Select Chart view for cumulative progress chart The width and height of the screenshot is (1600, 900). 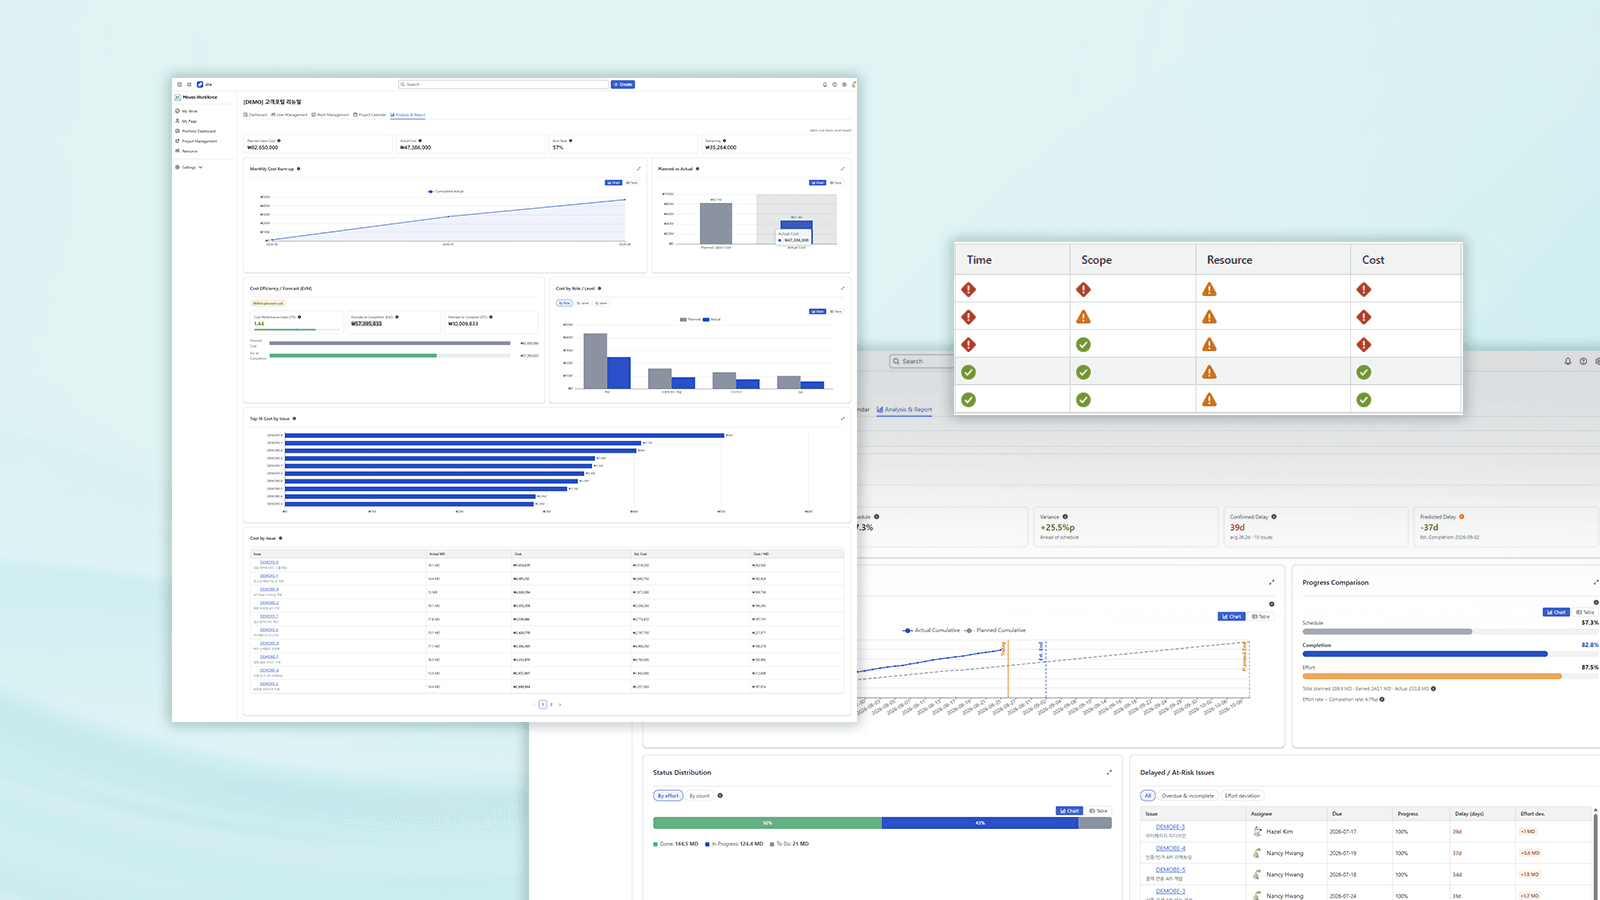[1231, 616]
